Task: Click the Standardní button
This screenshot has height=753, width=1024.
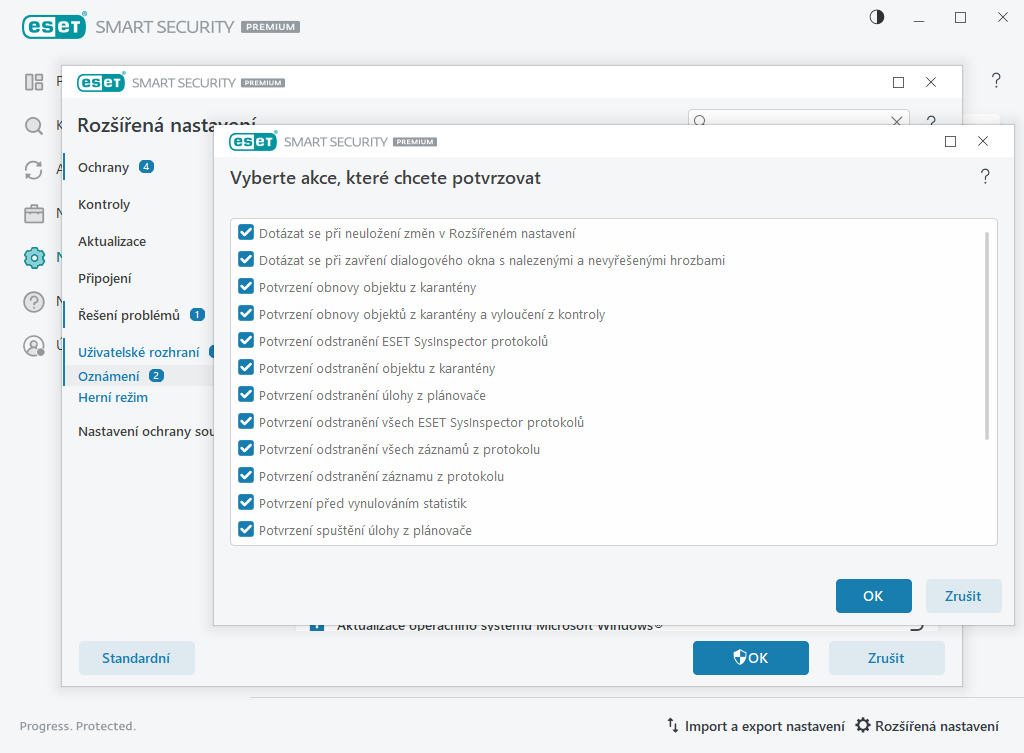Action: 136,658
